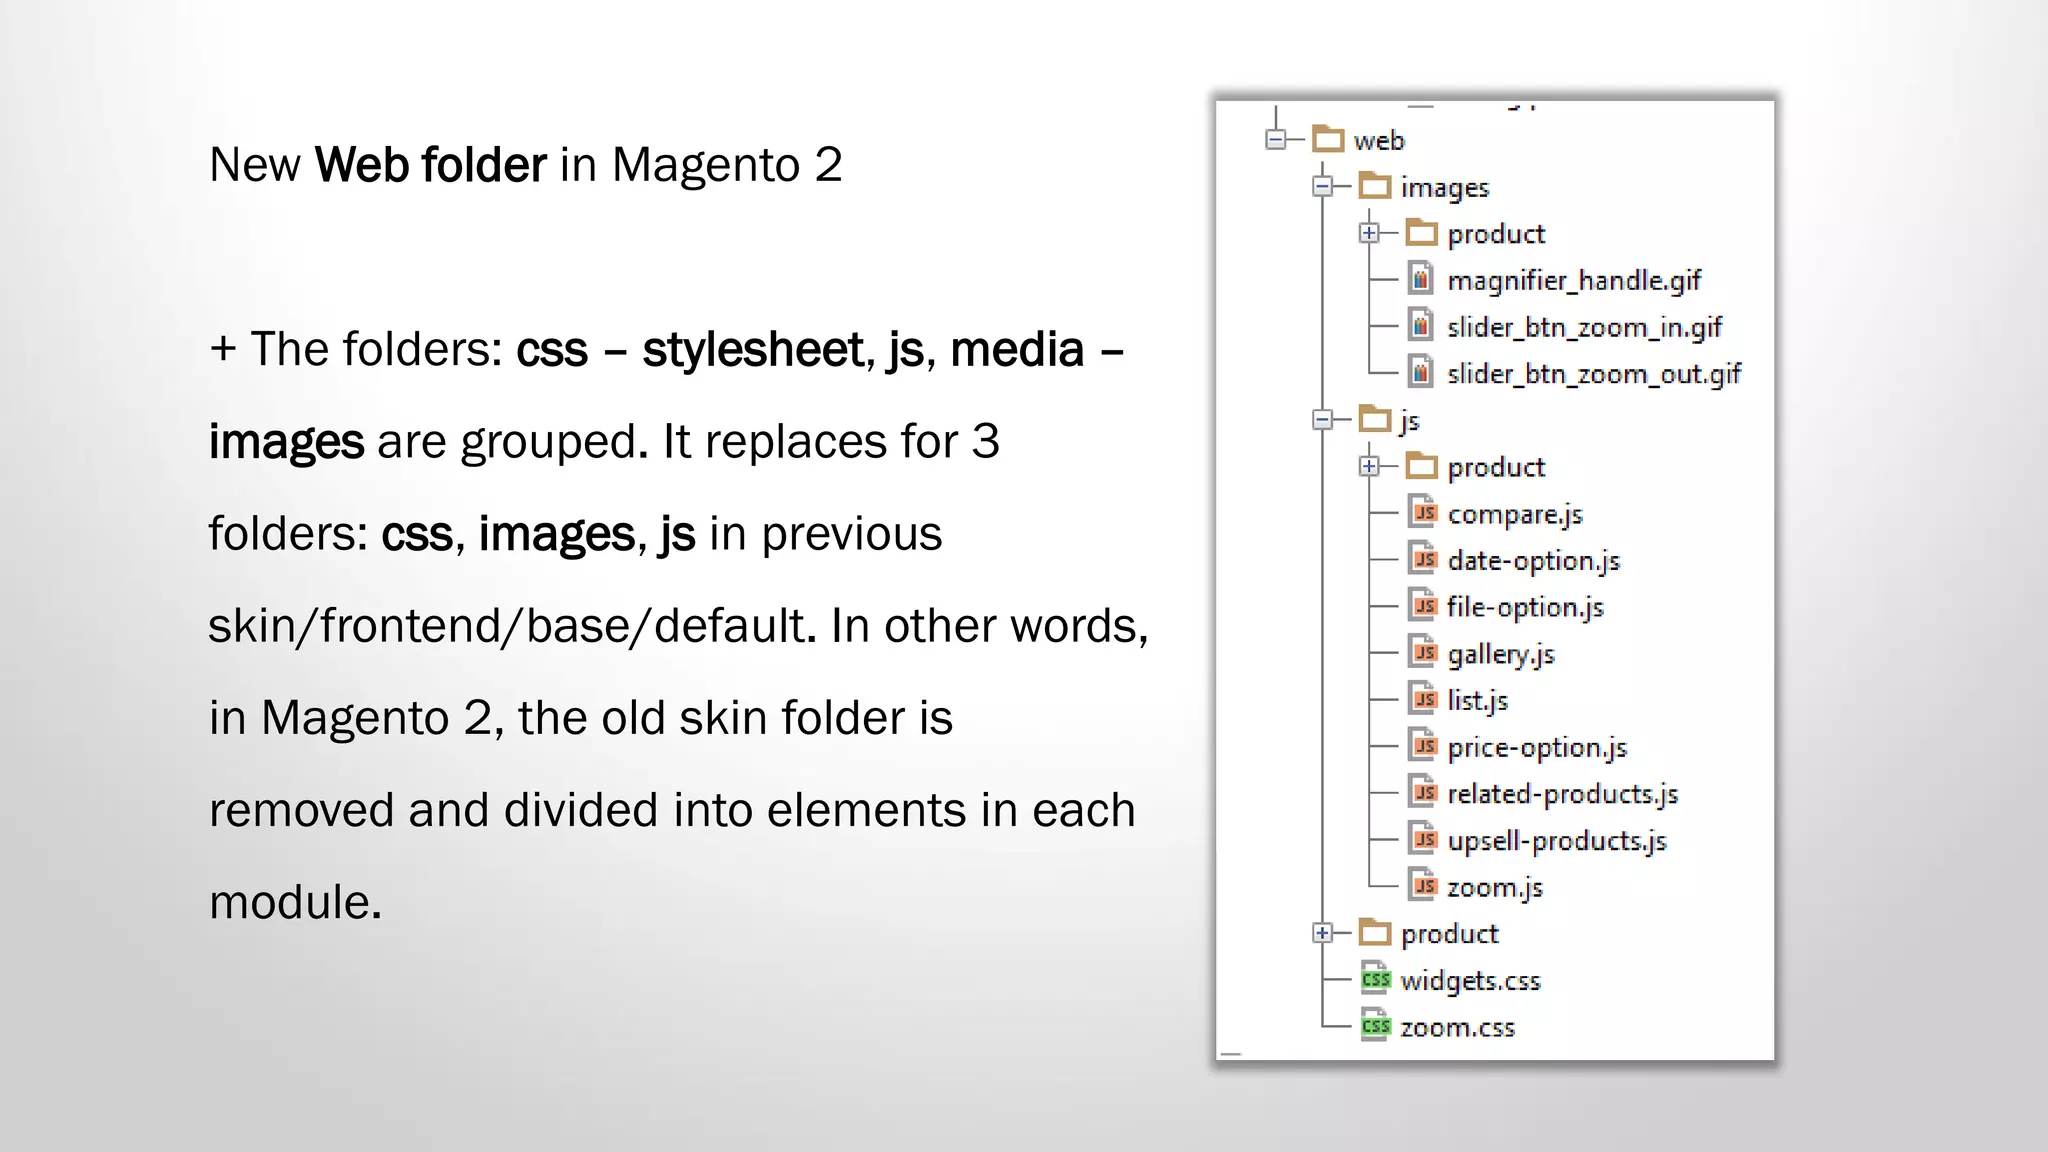Click the images folder icon
2048x1152 pixels.
tap(1375, 186)
